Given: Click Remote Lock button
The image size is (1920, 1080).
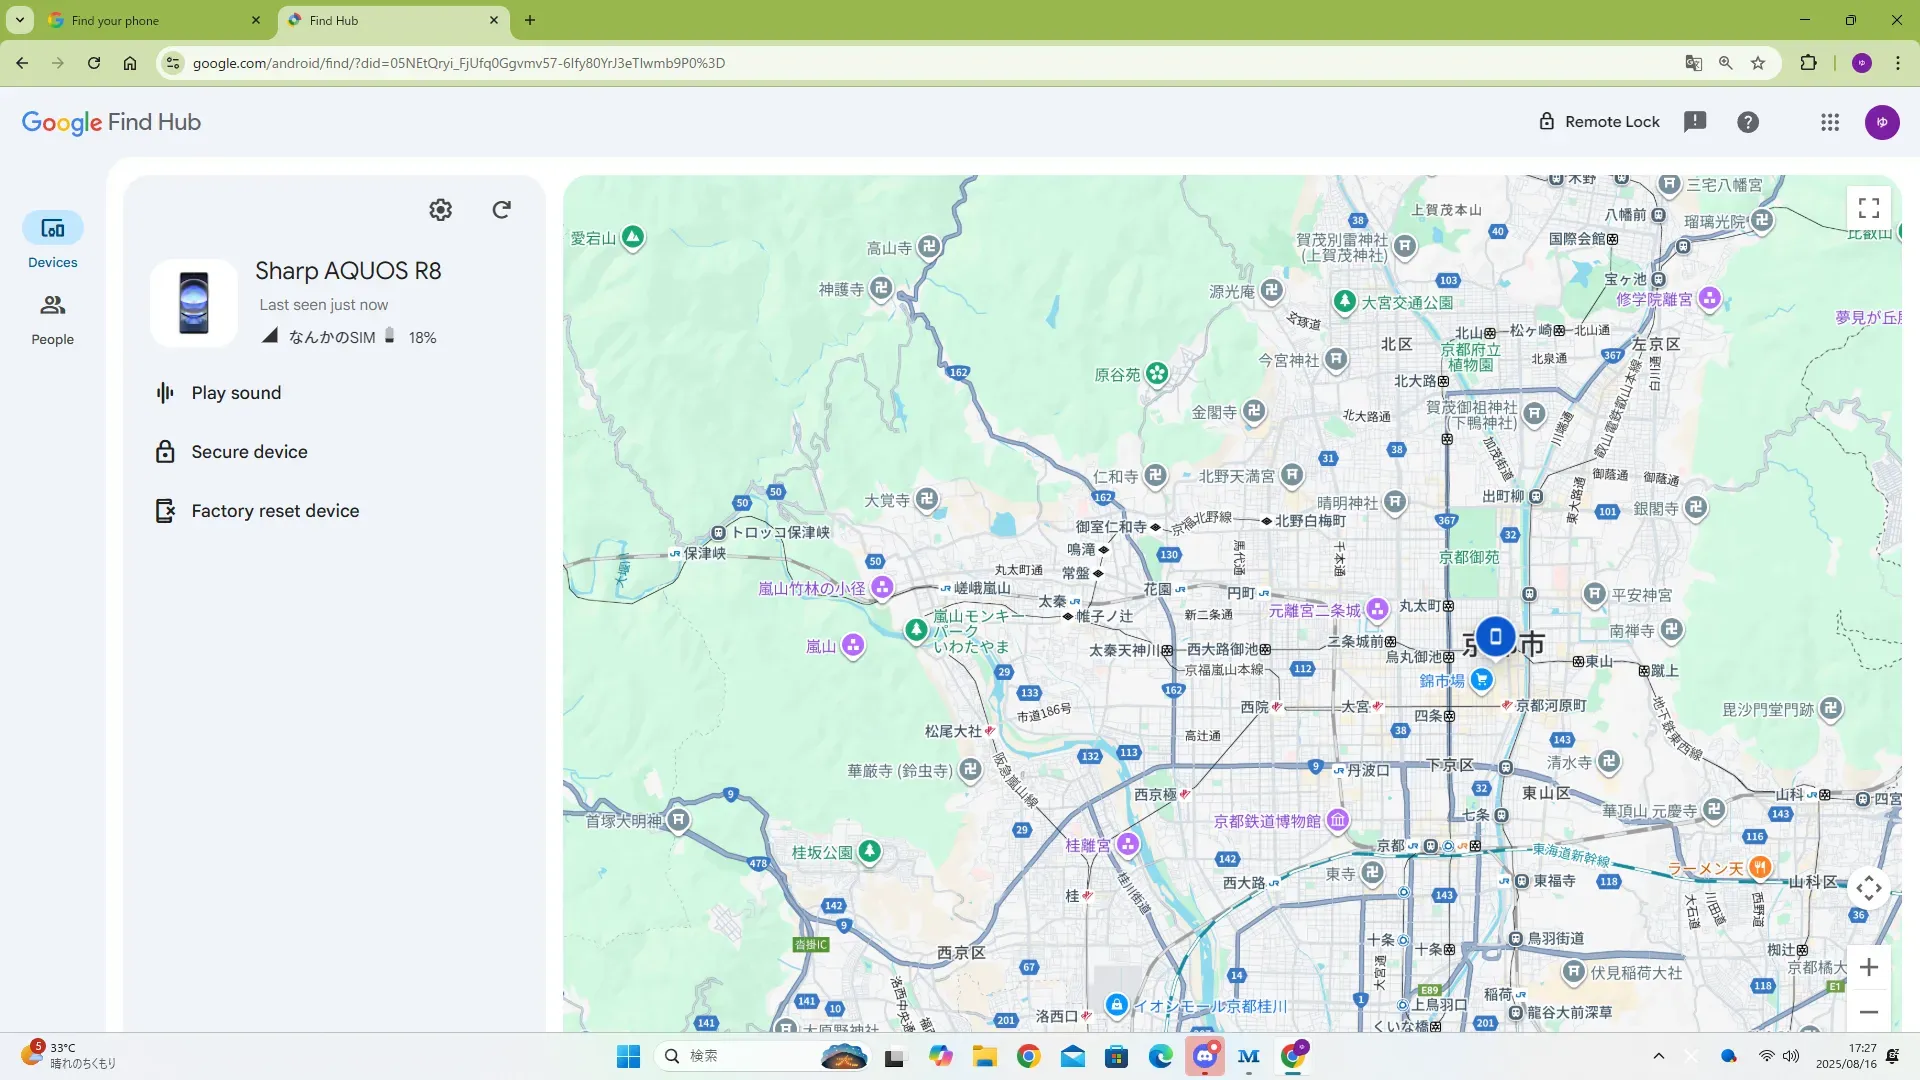Looking at the screenshot, I should [x=1599, y=122].
